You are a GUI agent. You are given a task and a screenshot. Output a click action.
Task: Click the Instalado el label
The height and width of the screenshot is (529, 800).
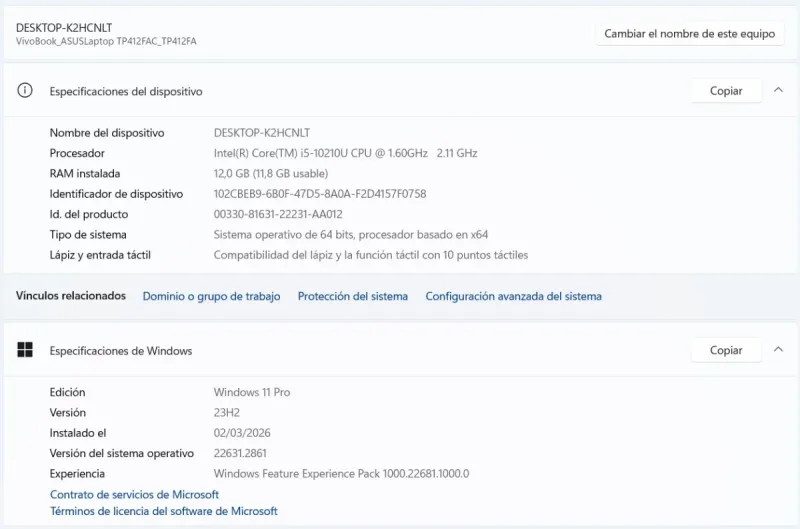78,433
